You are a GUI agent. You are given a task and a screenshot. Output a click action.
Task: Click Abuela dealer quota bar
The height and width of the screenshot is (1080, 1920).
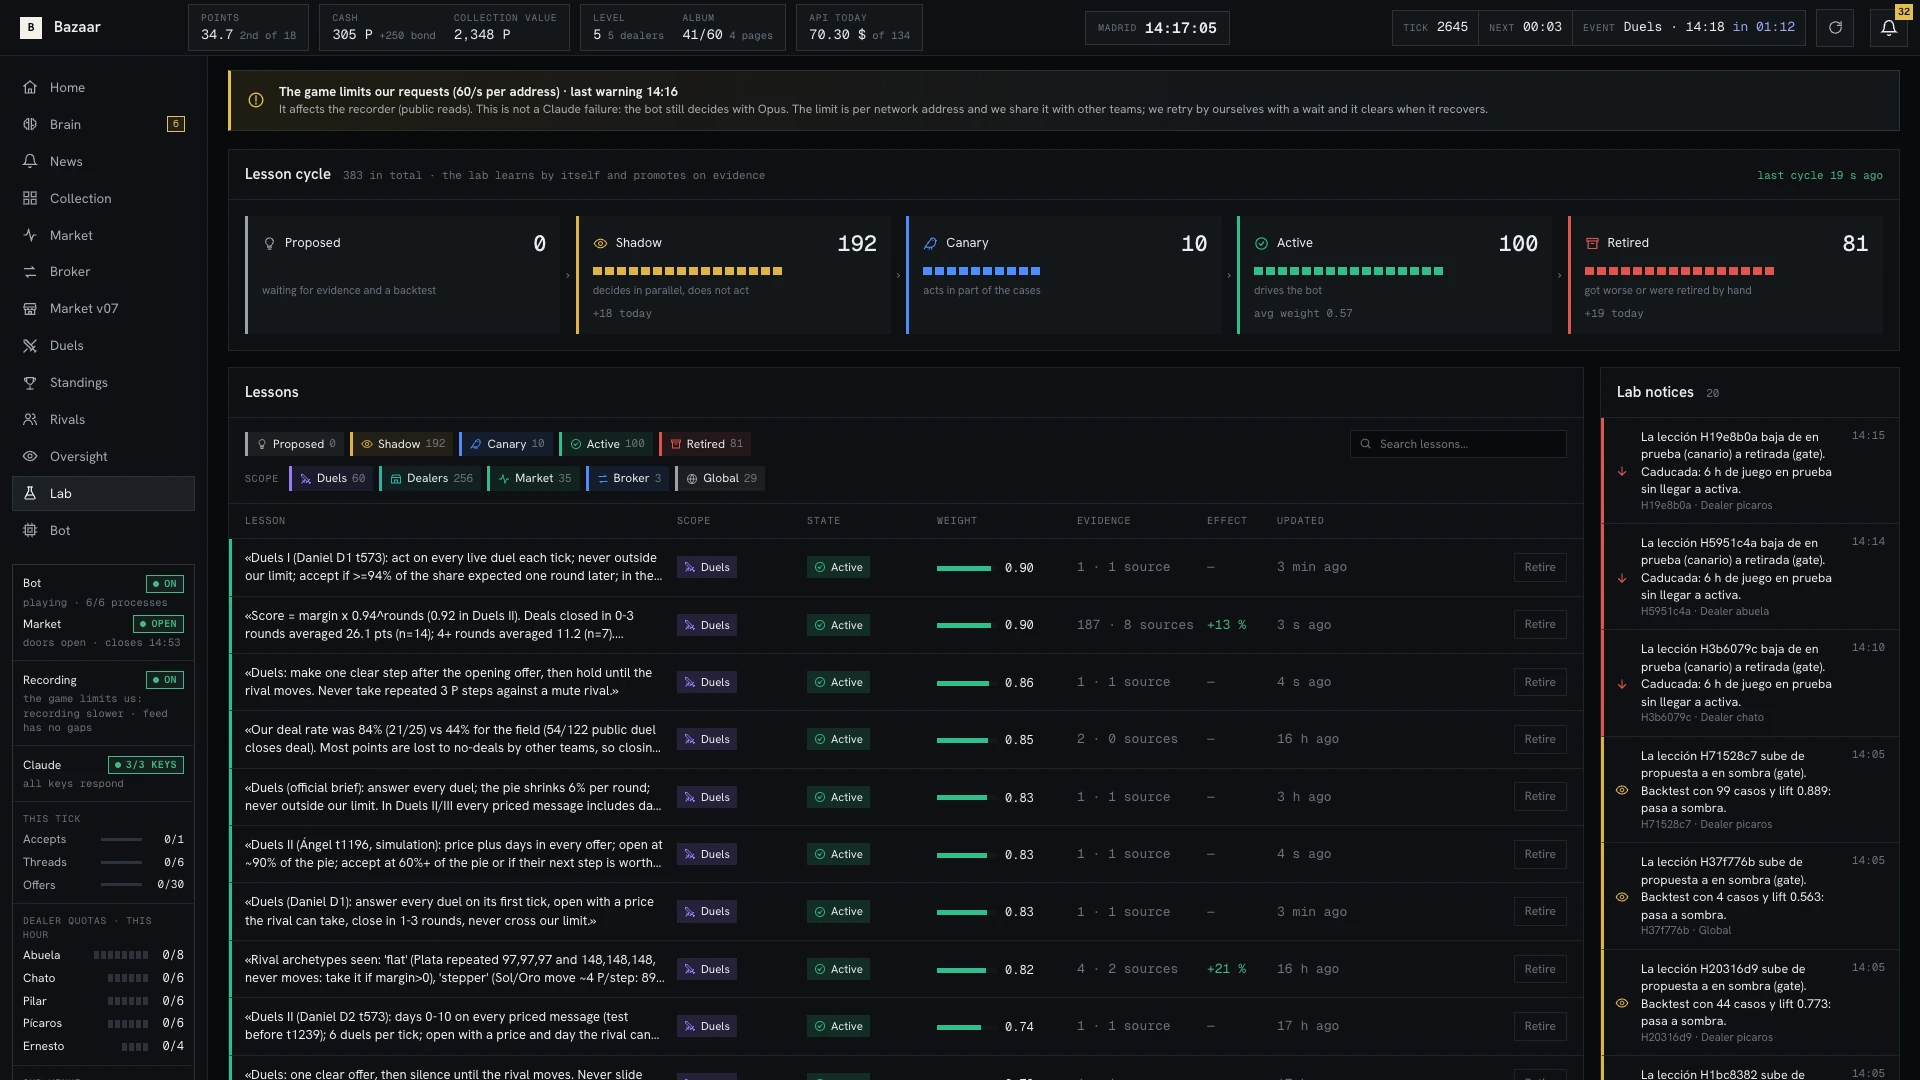coord(121,955)
